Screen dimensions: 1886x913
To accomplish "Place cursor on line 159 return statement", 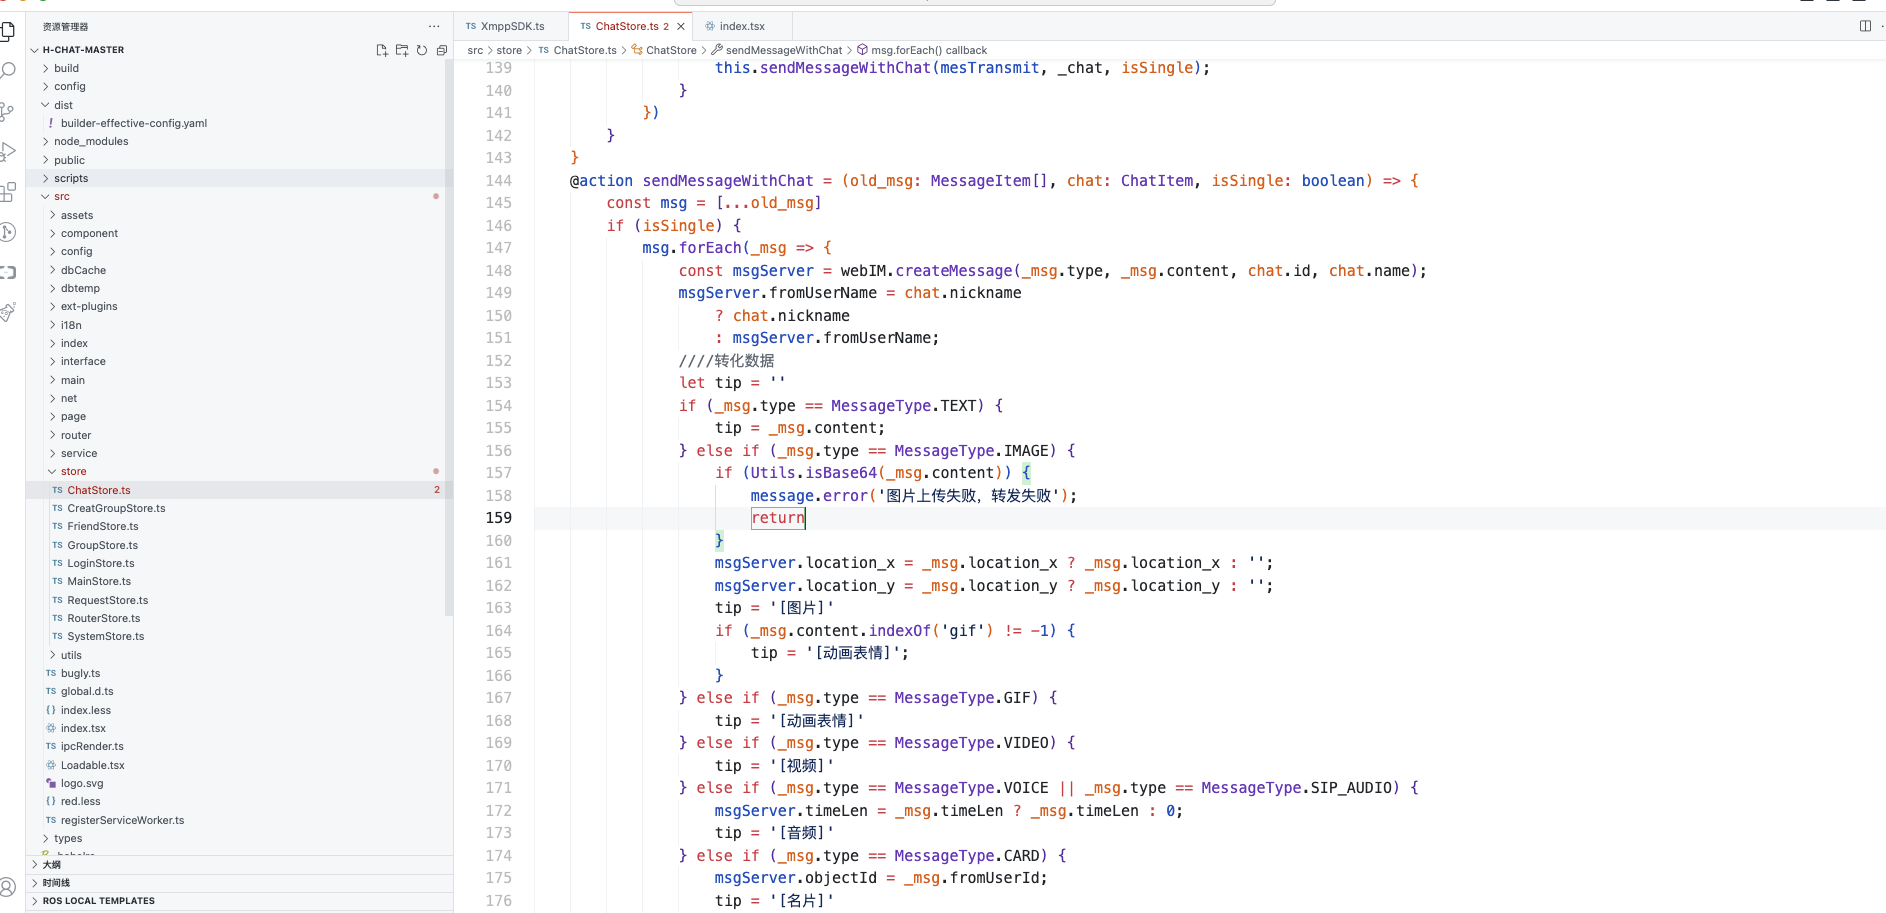I will [x=778, y=518].
